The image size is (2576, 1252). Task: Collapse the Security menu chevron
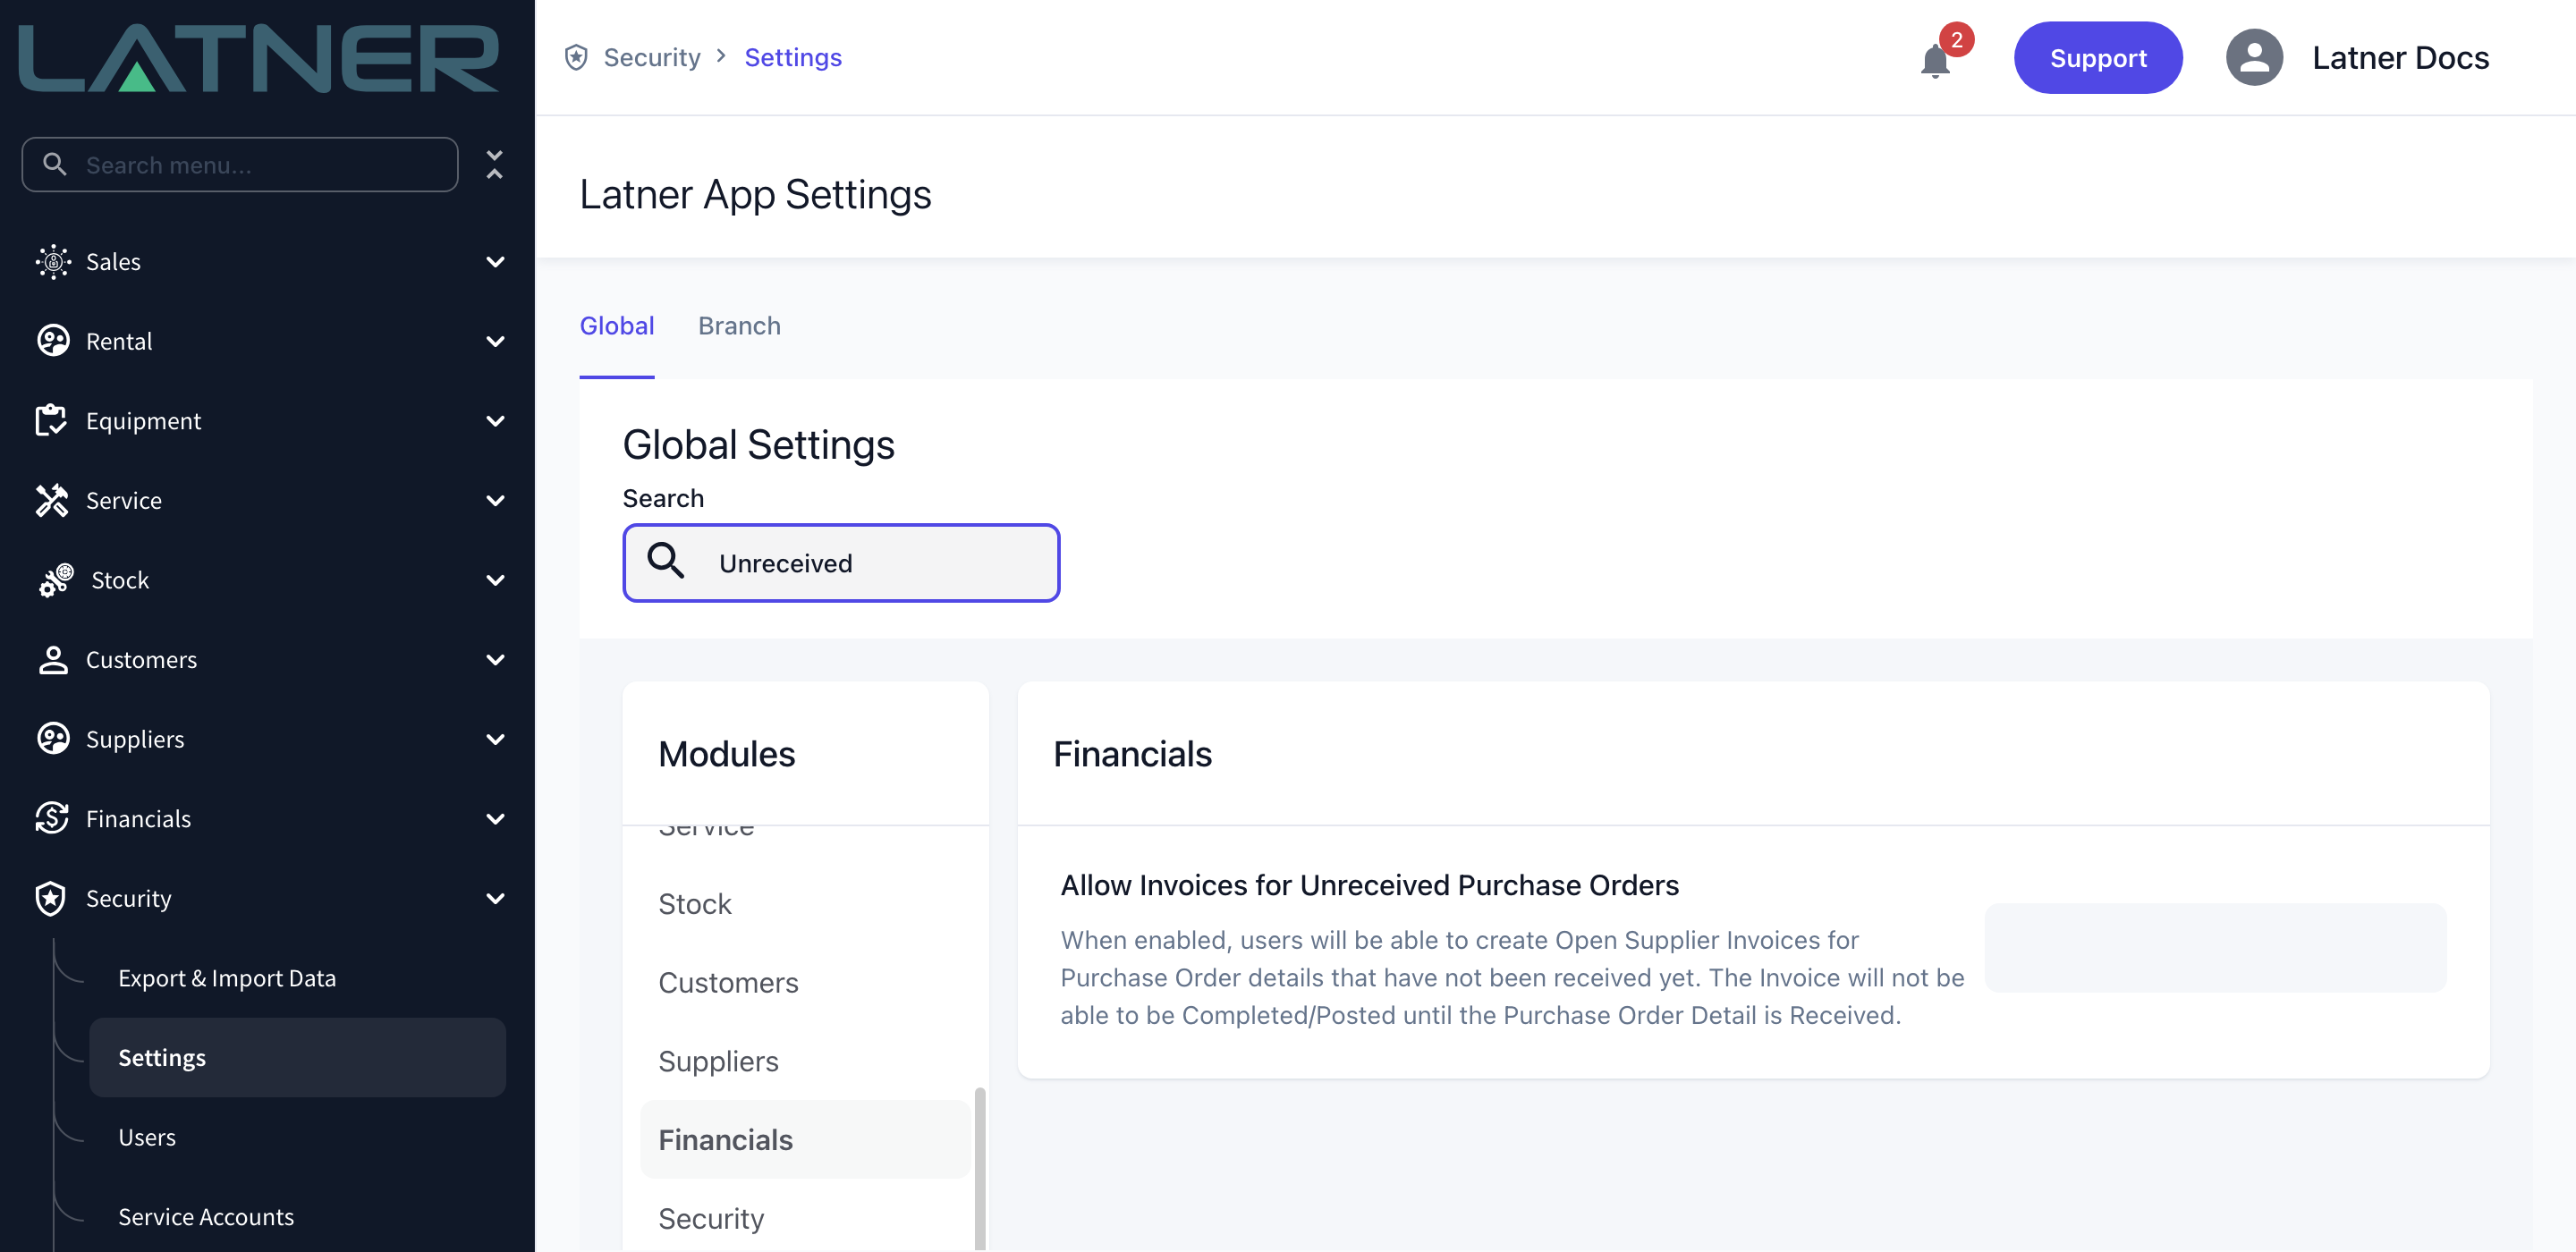point(495,898)
